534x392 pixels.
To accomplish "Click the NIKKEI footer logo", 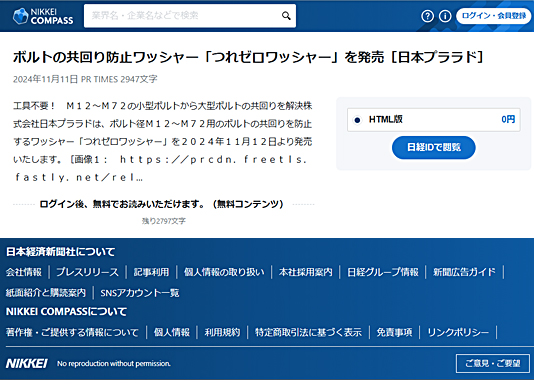I will click(x=27, y=363).
